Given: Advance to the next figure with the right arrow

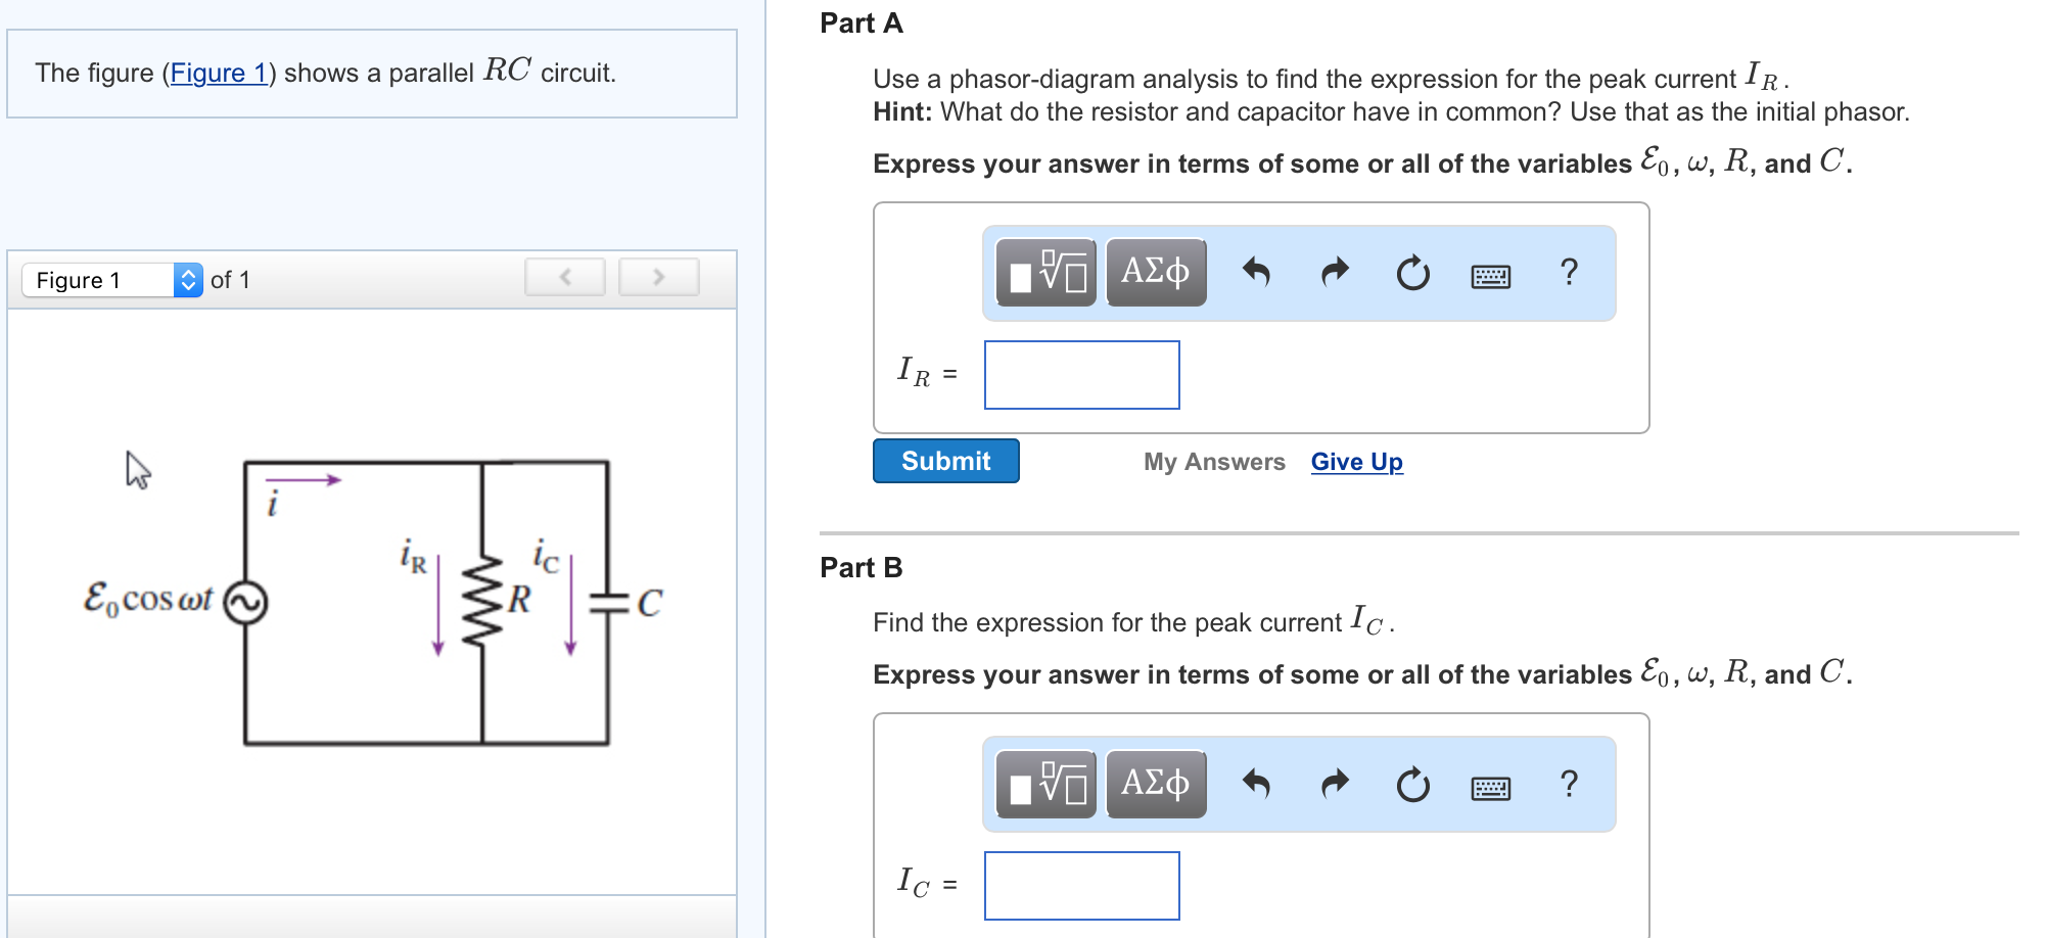Looking at the screenshot, I should [657, 277].
